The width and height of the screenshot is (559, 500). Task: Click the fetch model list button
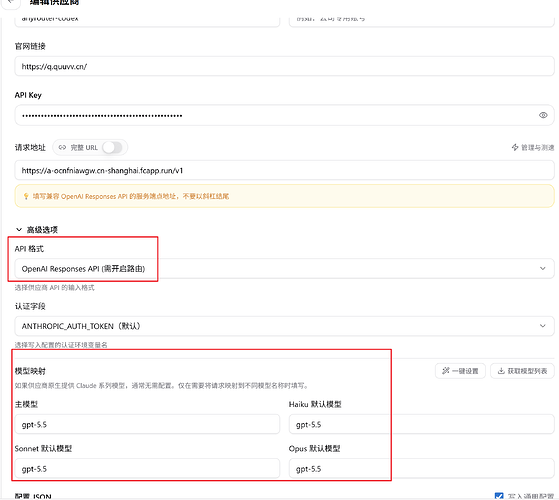[522, 371]
